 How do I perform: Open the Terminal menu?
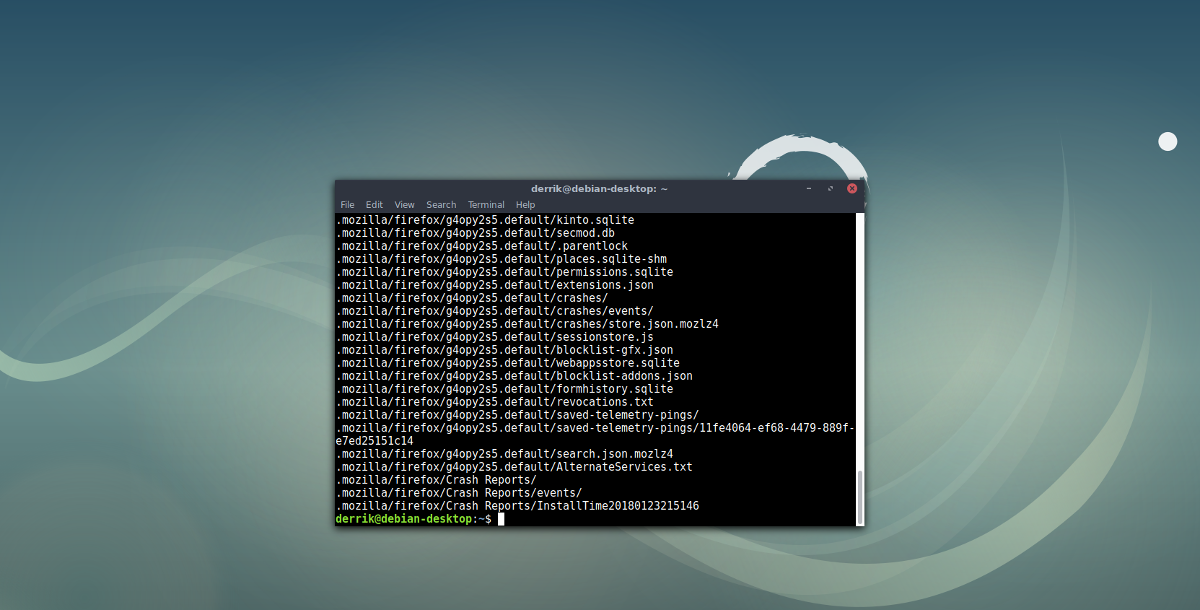click(486, 205)
